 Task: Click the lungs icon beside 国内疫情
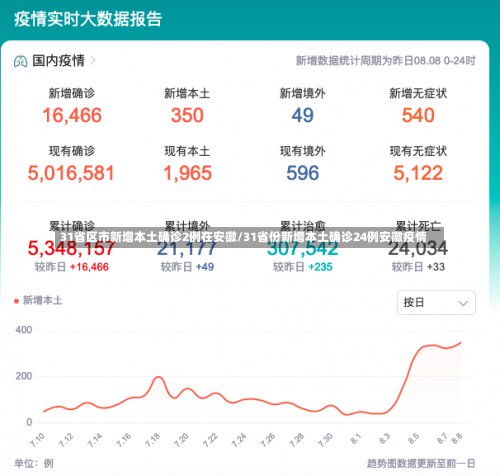[20, 61]
